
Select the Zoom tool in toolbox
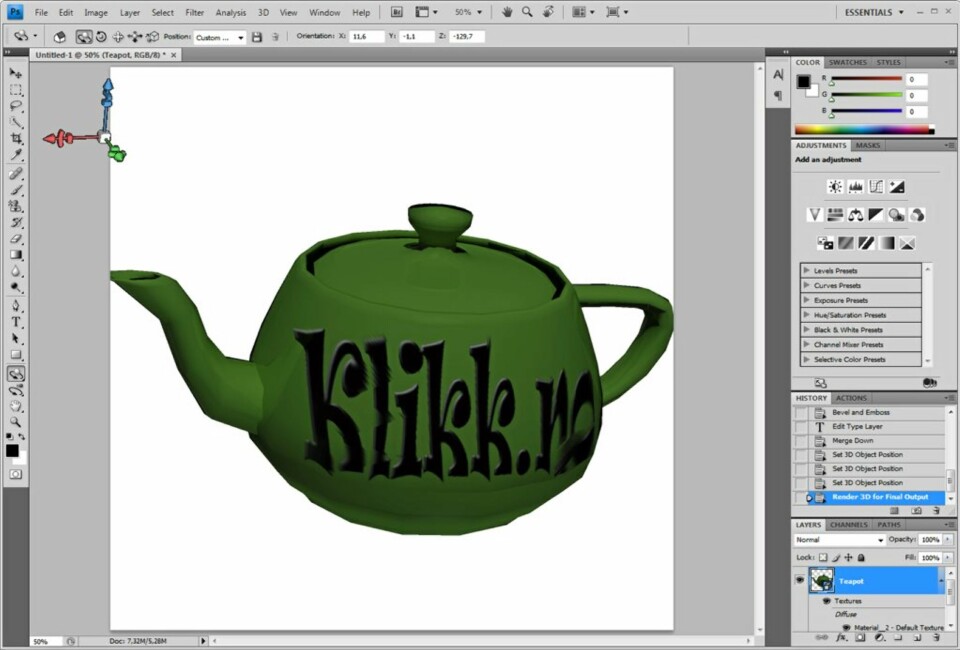click(16, 422)
